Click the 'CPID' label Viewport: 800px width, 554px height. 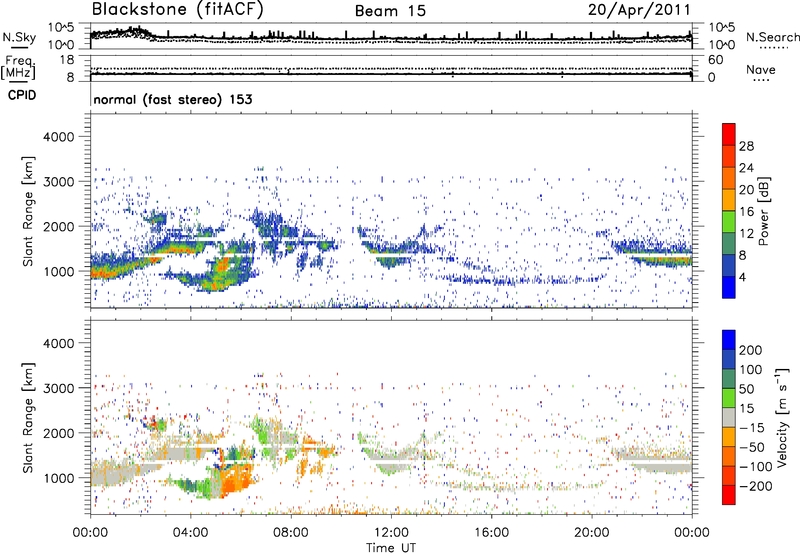click(x=22, y=95)
